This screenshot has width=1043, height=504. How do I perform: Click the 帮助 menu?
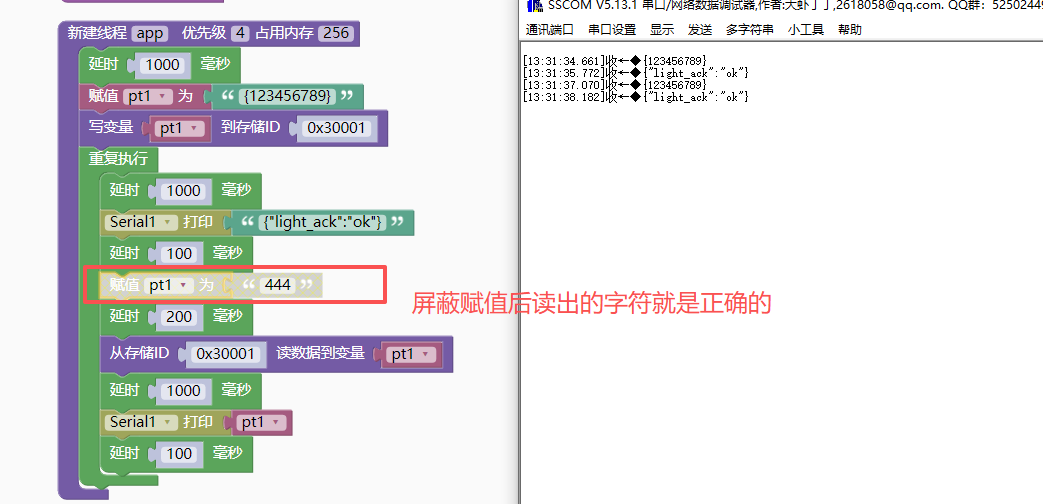click(849, 30)
